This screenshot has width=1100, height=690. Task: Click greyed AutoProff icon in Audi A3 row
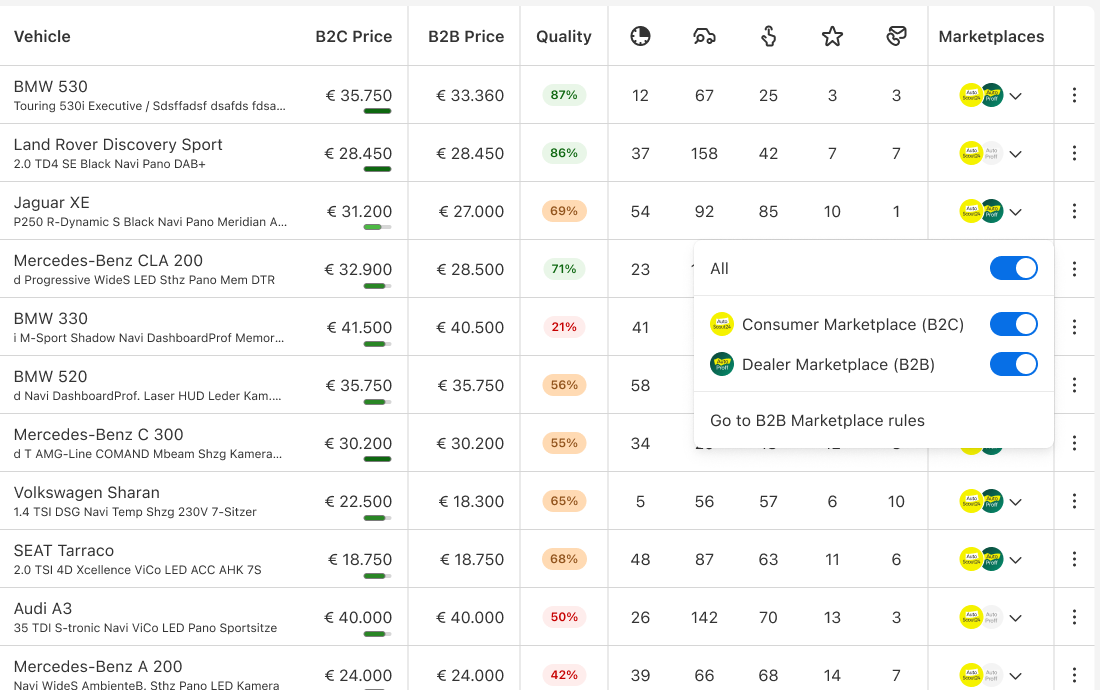pos(992,618)
